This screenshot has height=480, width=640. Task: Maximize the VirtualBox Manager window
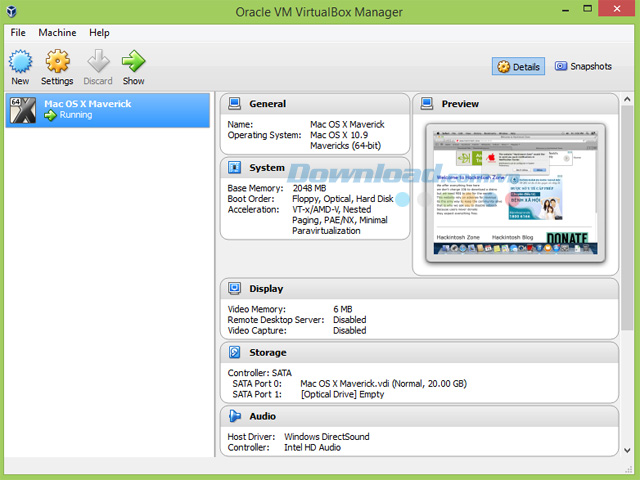587,9
